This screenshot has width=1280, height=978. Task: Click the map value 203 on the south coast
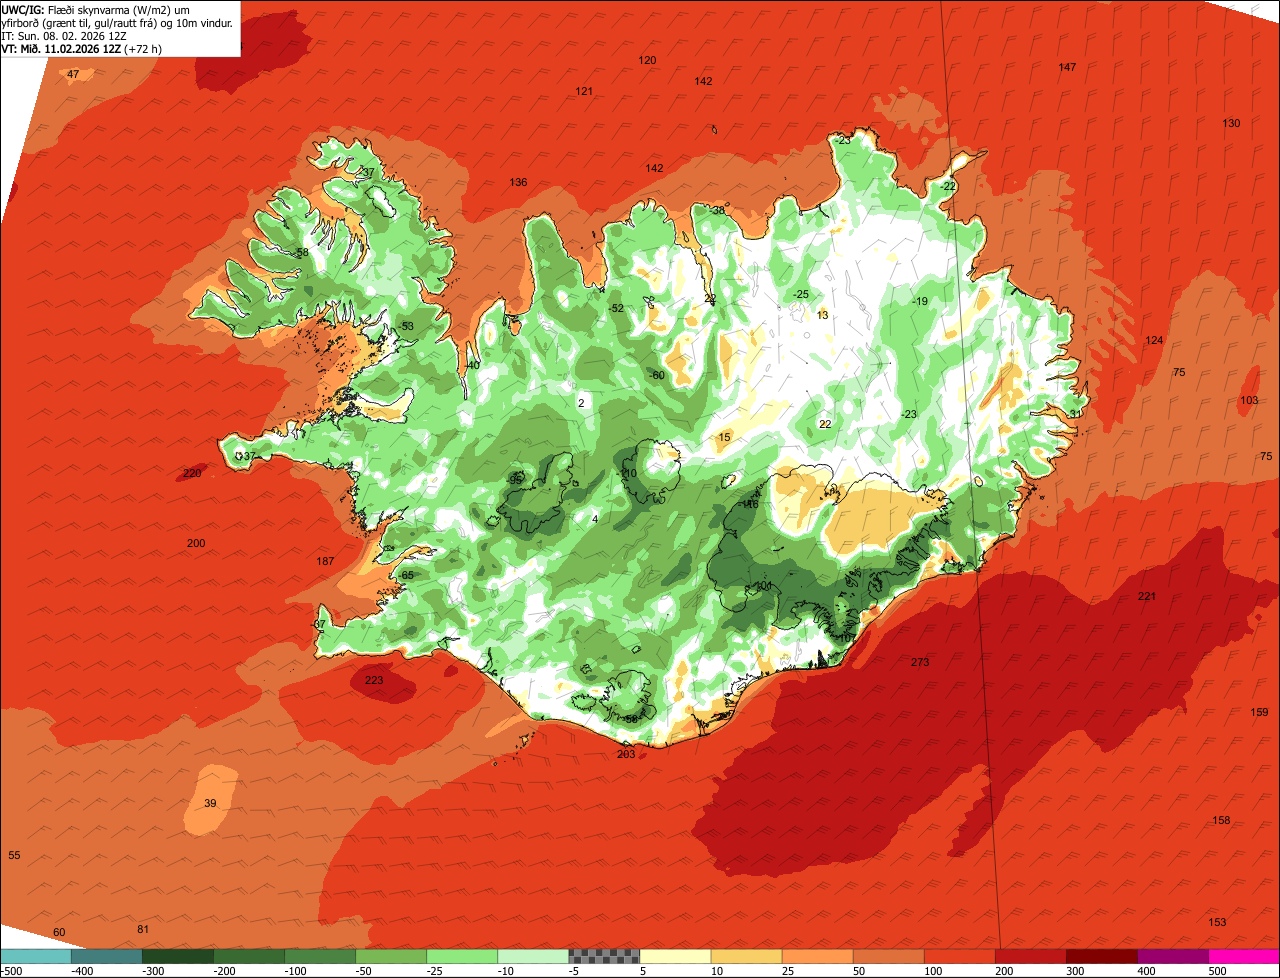click(x=627, y=754)
